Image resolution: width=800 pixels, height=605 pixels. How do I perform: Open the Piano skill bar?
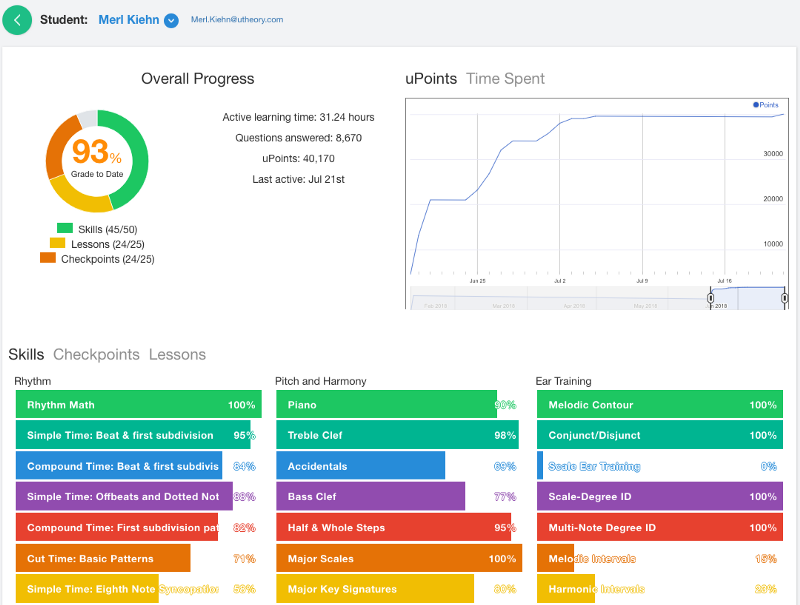(x=399, y=405)
